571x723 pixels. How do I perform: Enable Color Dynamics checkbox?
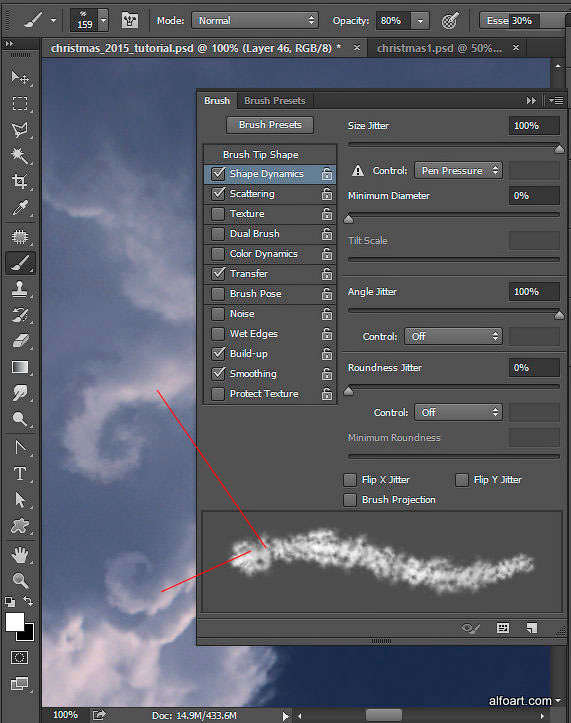tap(218, 254)
